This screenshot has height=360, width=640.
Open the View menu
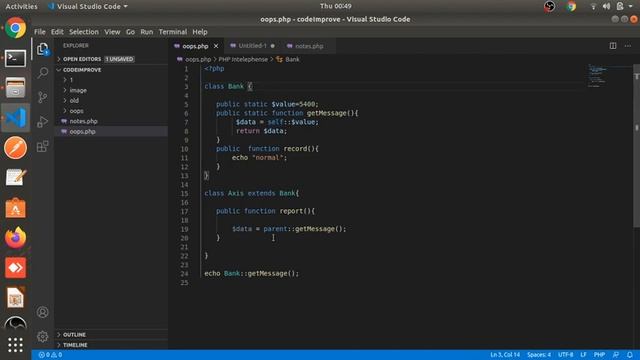point(112,32)
